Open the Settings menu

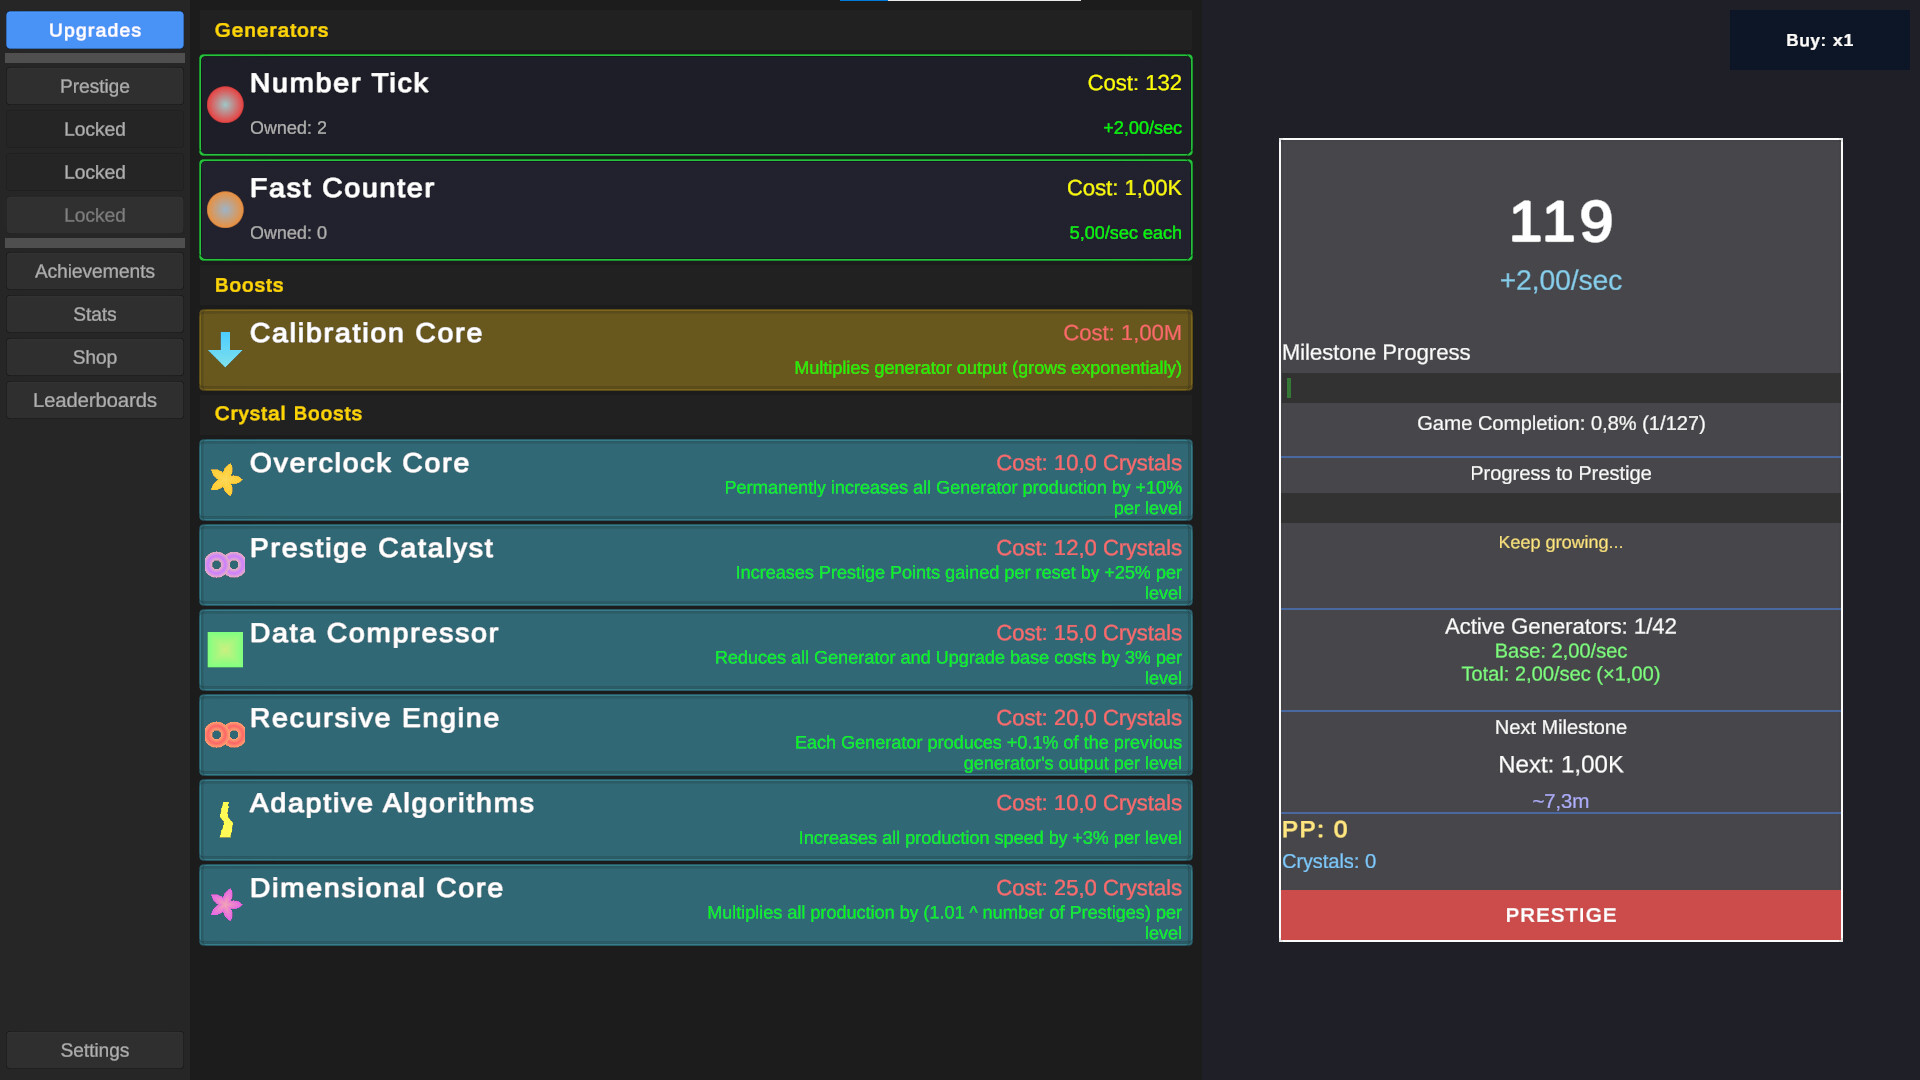(94, 1050)
